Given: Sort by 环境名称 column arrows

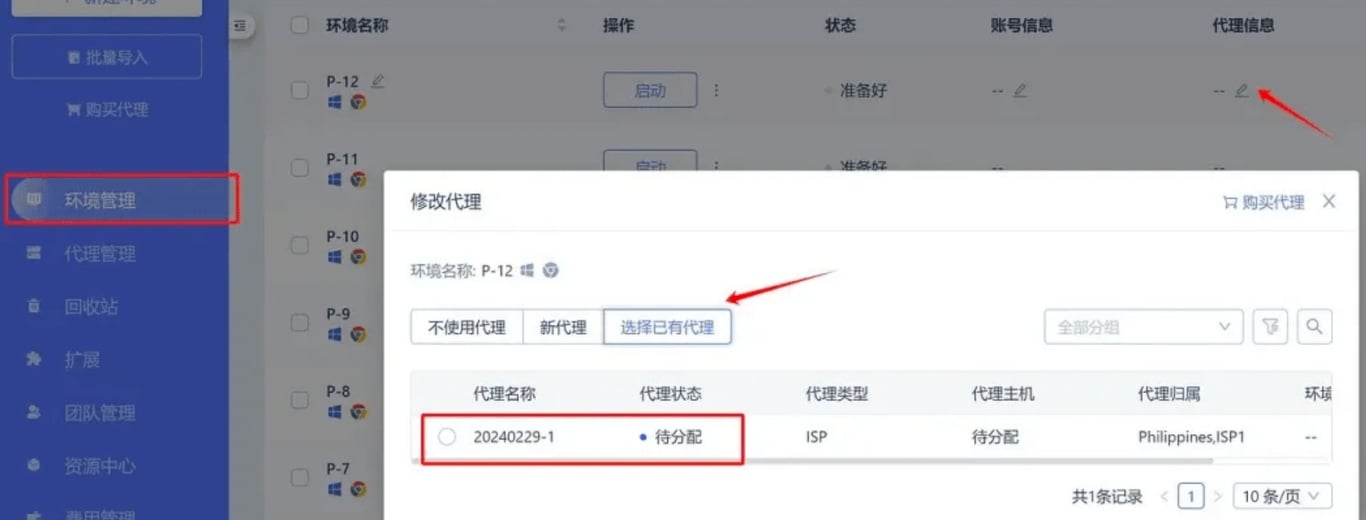Looking at the screenshot, I should click(561, 25).
